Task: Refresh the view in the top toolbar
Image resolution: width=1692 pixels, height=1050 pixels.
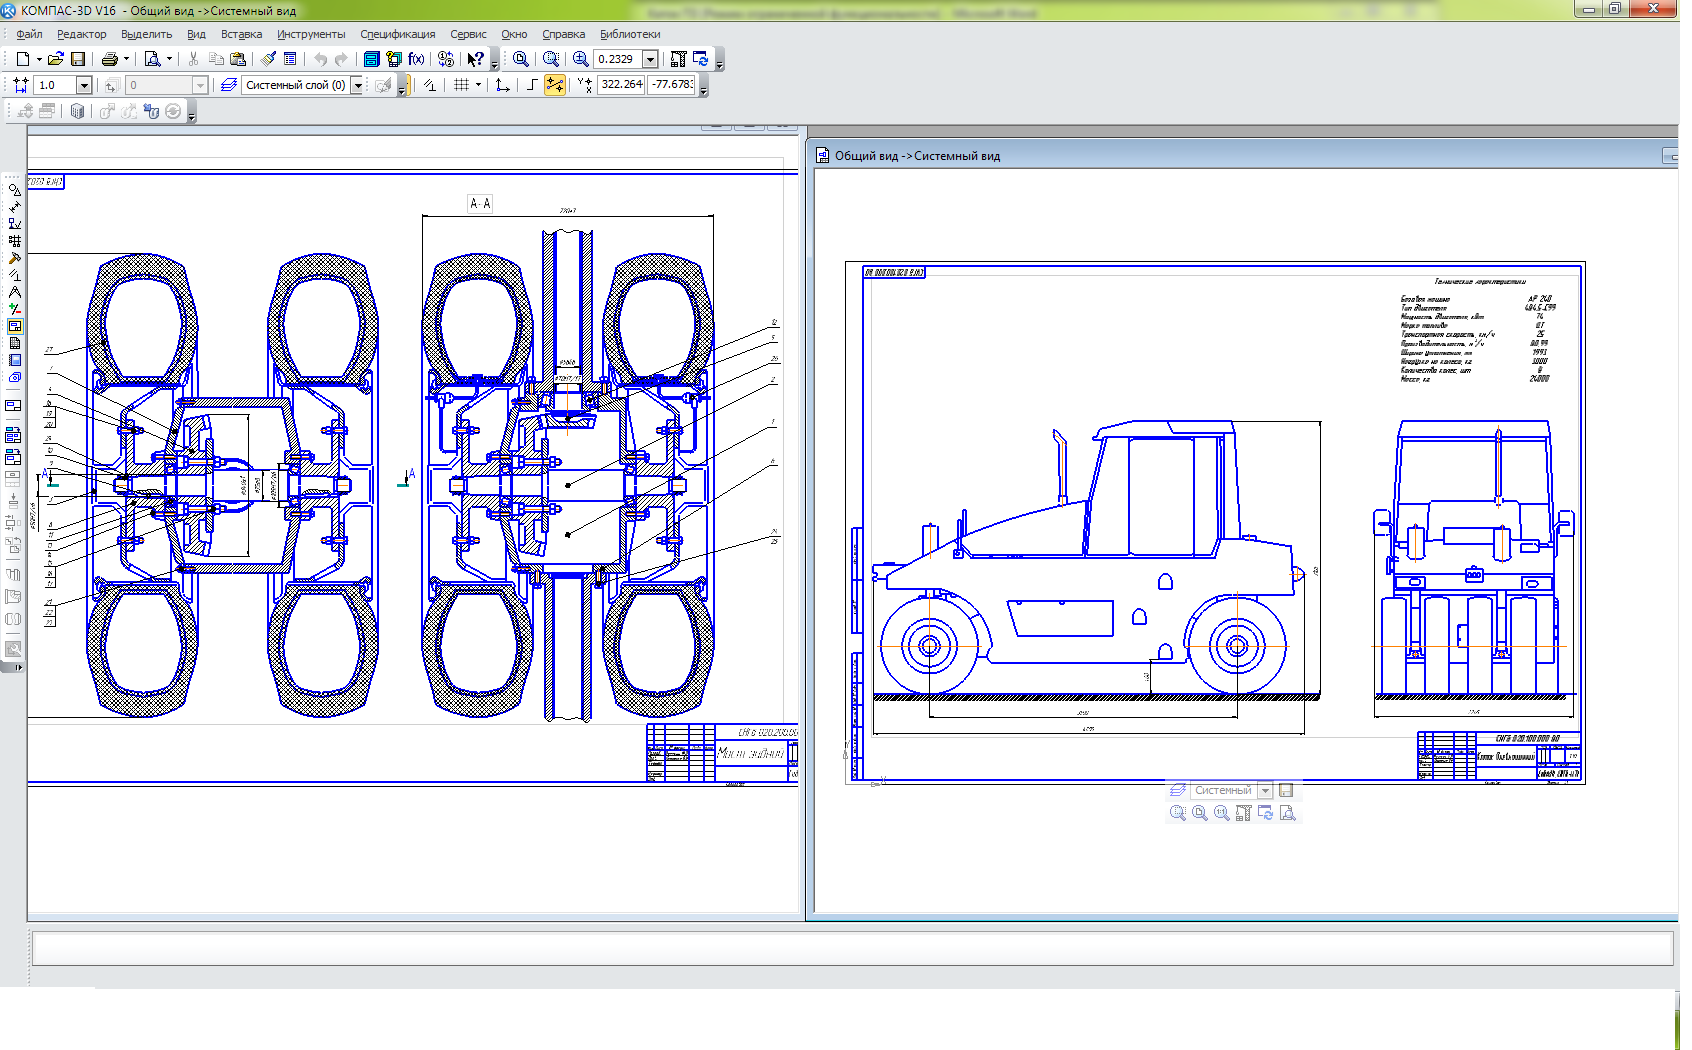Action: pos(701,59)
